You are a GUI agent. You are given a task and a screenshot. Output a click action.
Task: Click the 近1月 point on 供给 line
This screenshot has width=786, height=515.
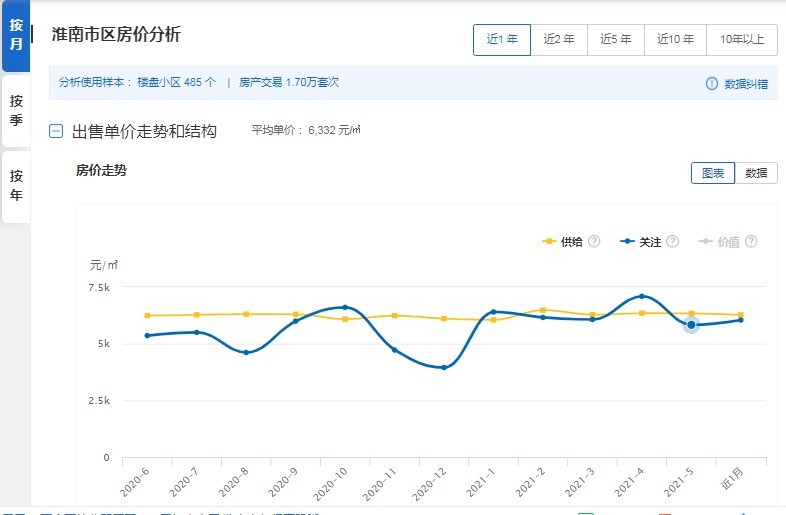[741, 315]
